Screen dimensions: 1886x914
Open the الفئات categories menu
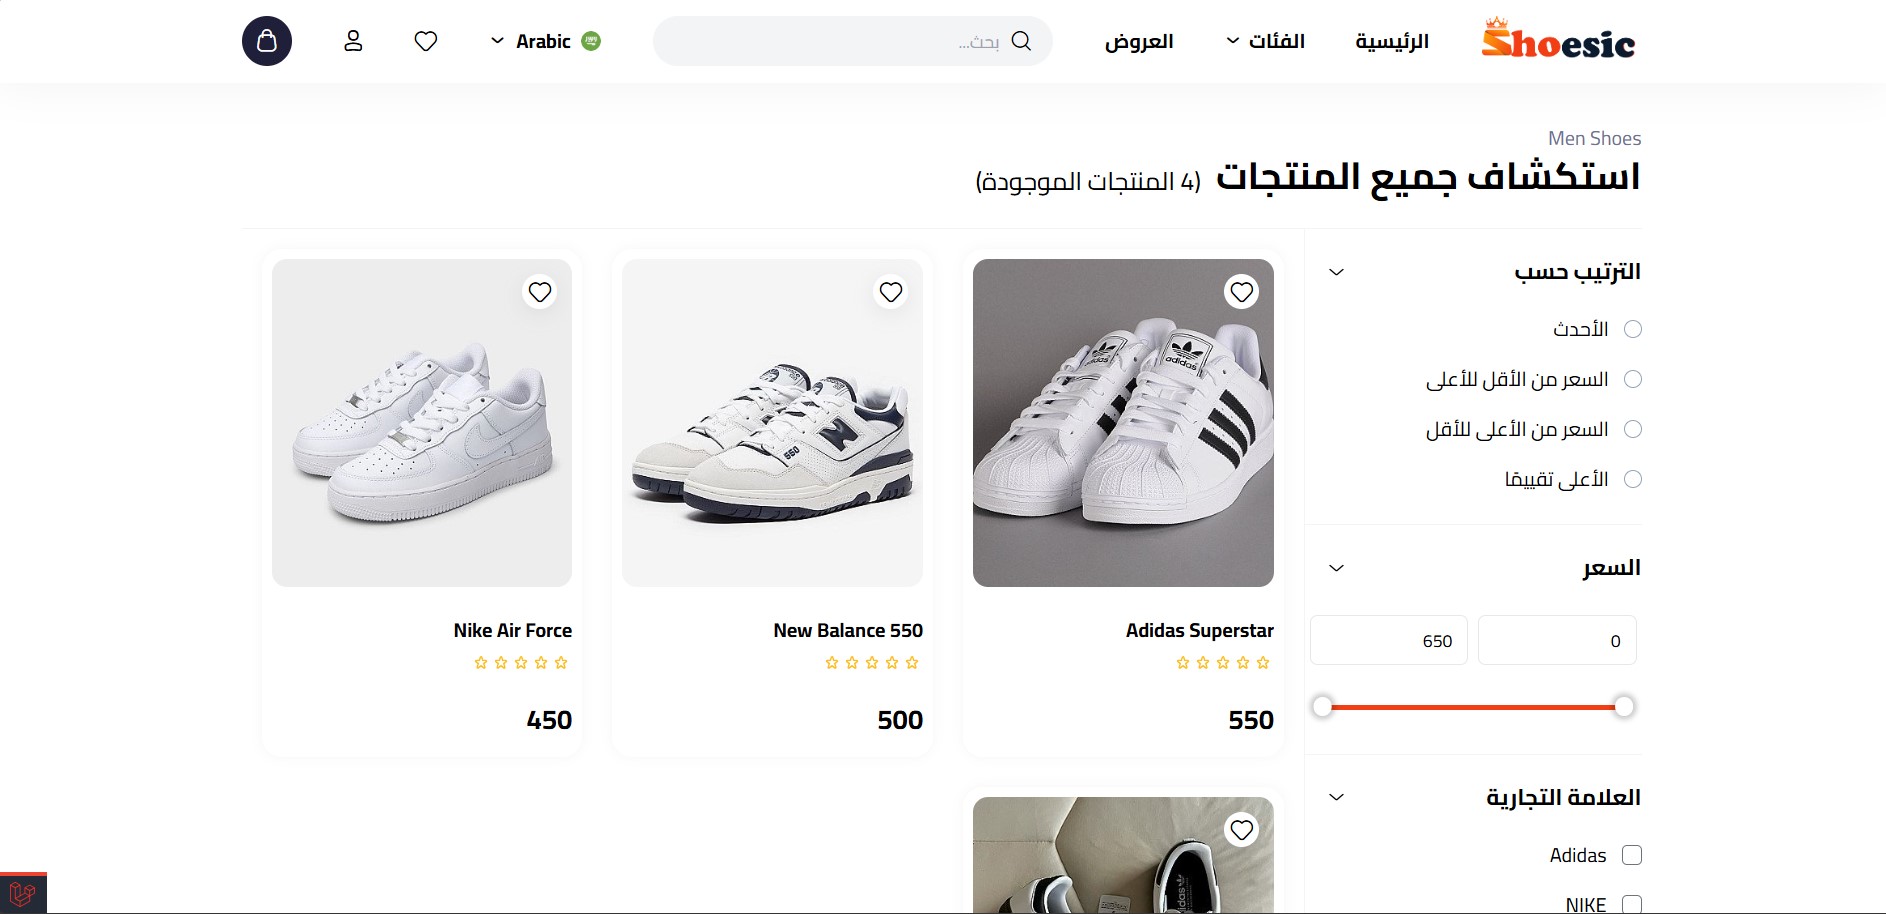[x=1265, y=41]
